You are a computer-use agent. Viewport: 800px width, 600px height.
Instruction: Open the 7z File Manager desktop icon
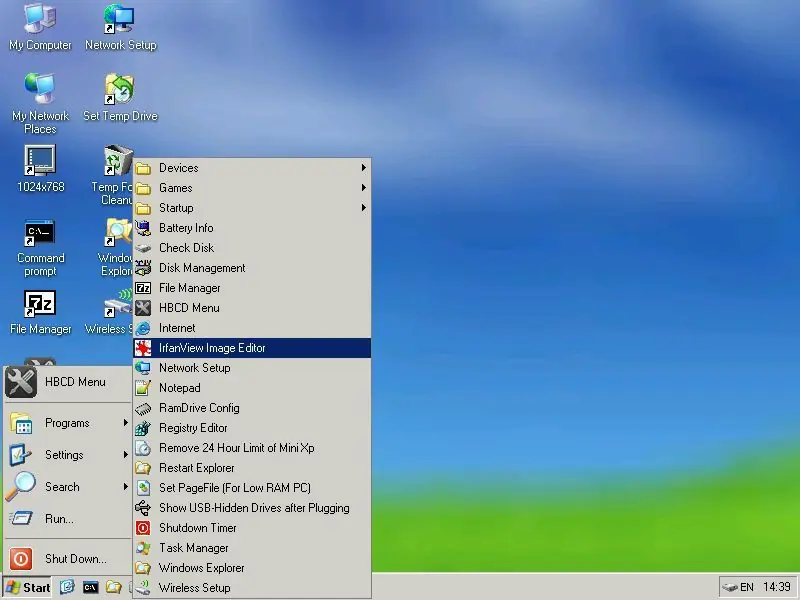[40, 312]
